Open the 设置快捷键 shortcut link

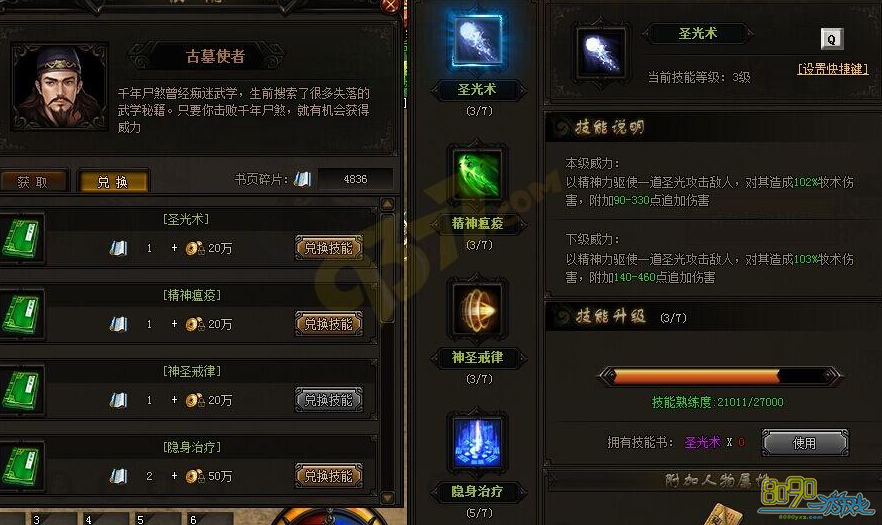click(832, 69)
